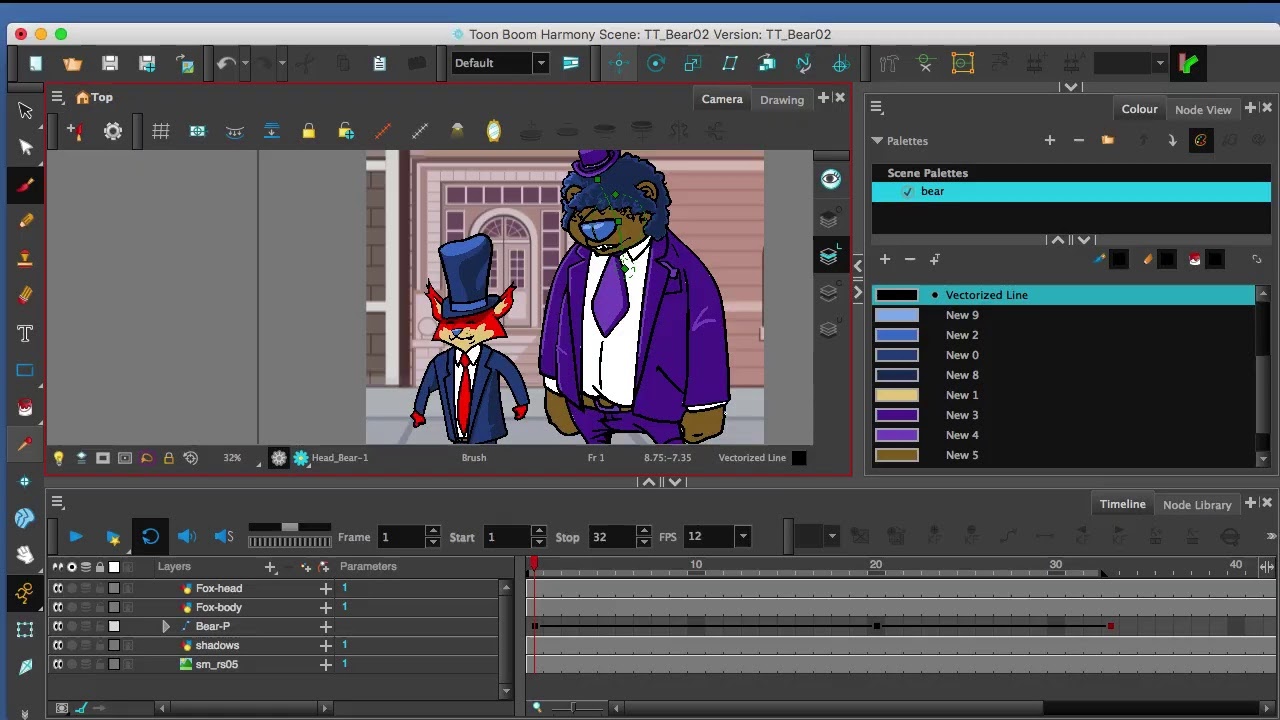This screenshot has height=720, width=1280.
Task: Click the Undo arrow icon
Action: pos(226,63)
